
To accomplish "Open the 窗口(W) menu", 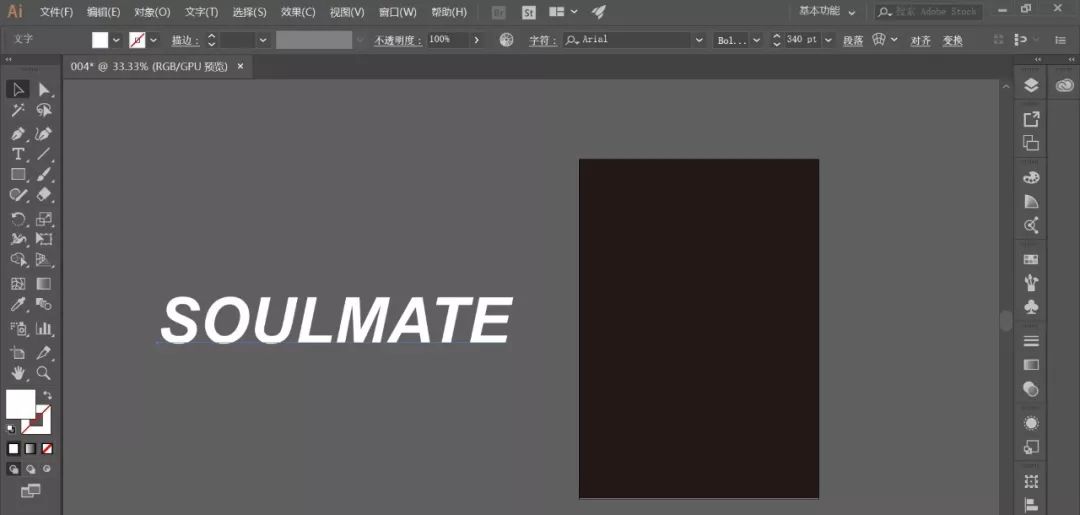I will pos(397,12).
